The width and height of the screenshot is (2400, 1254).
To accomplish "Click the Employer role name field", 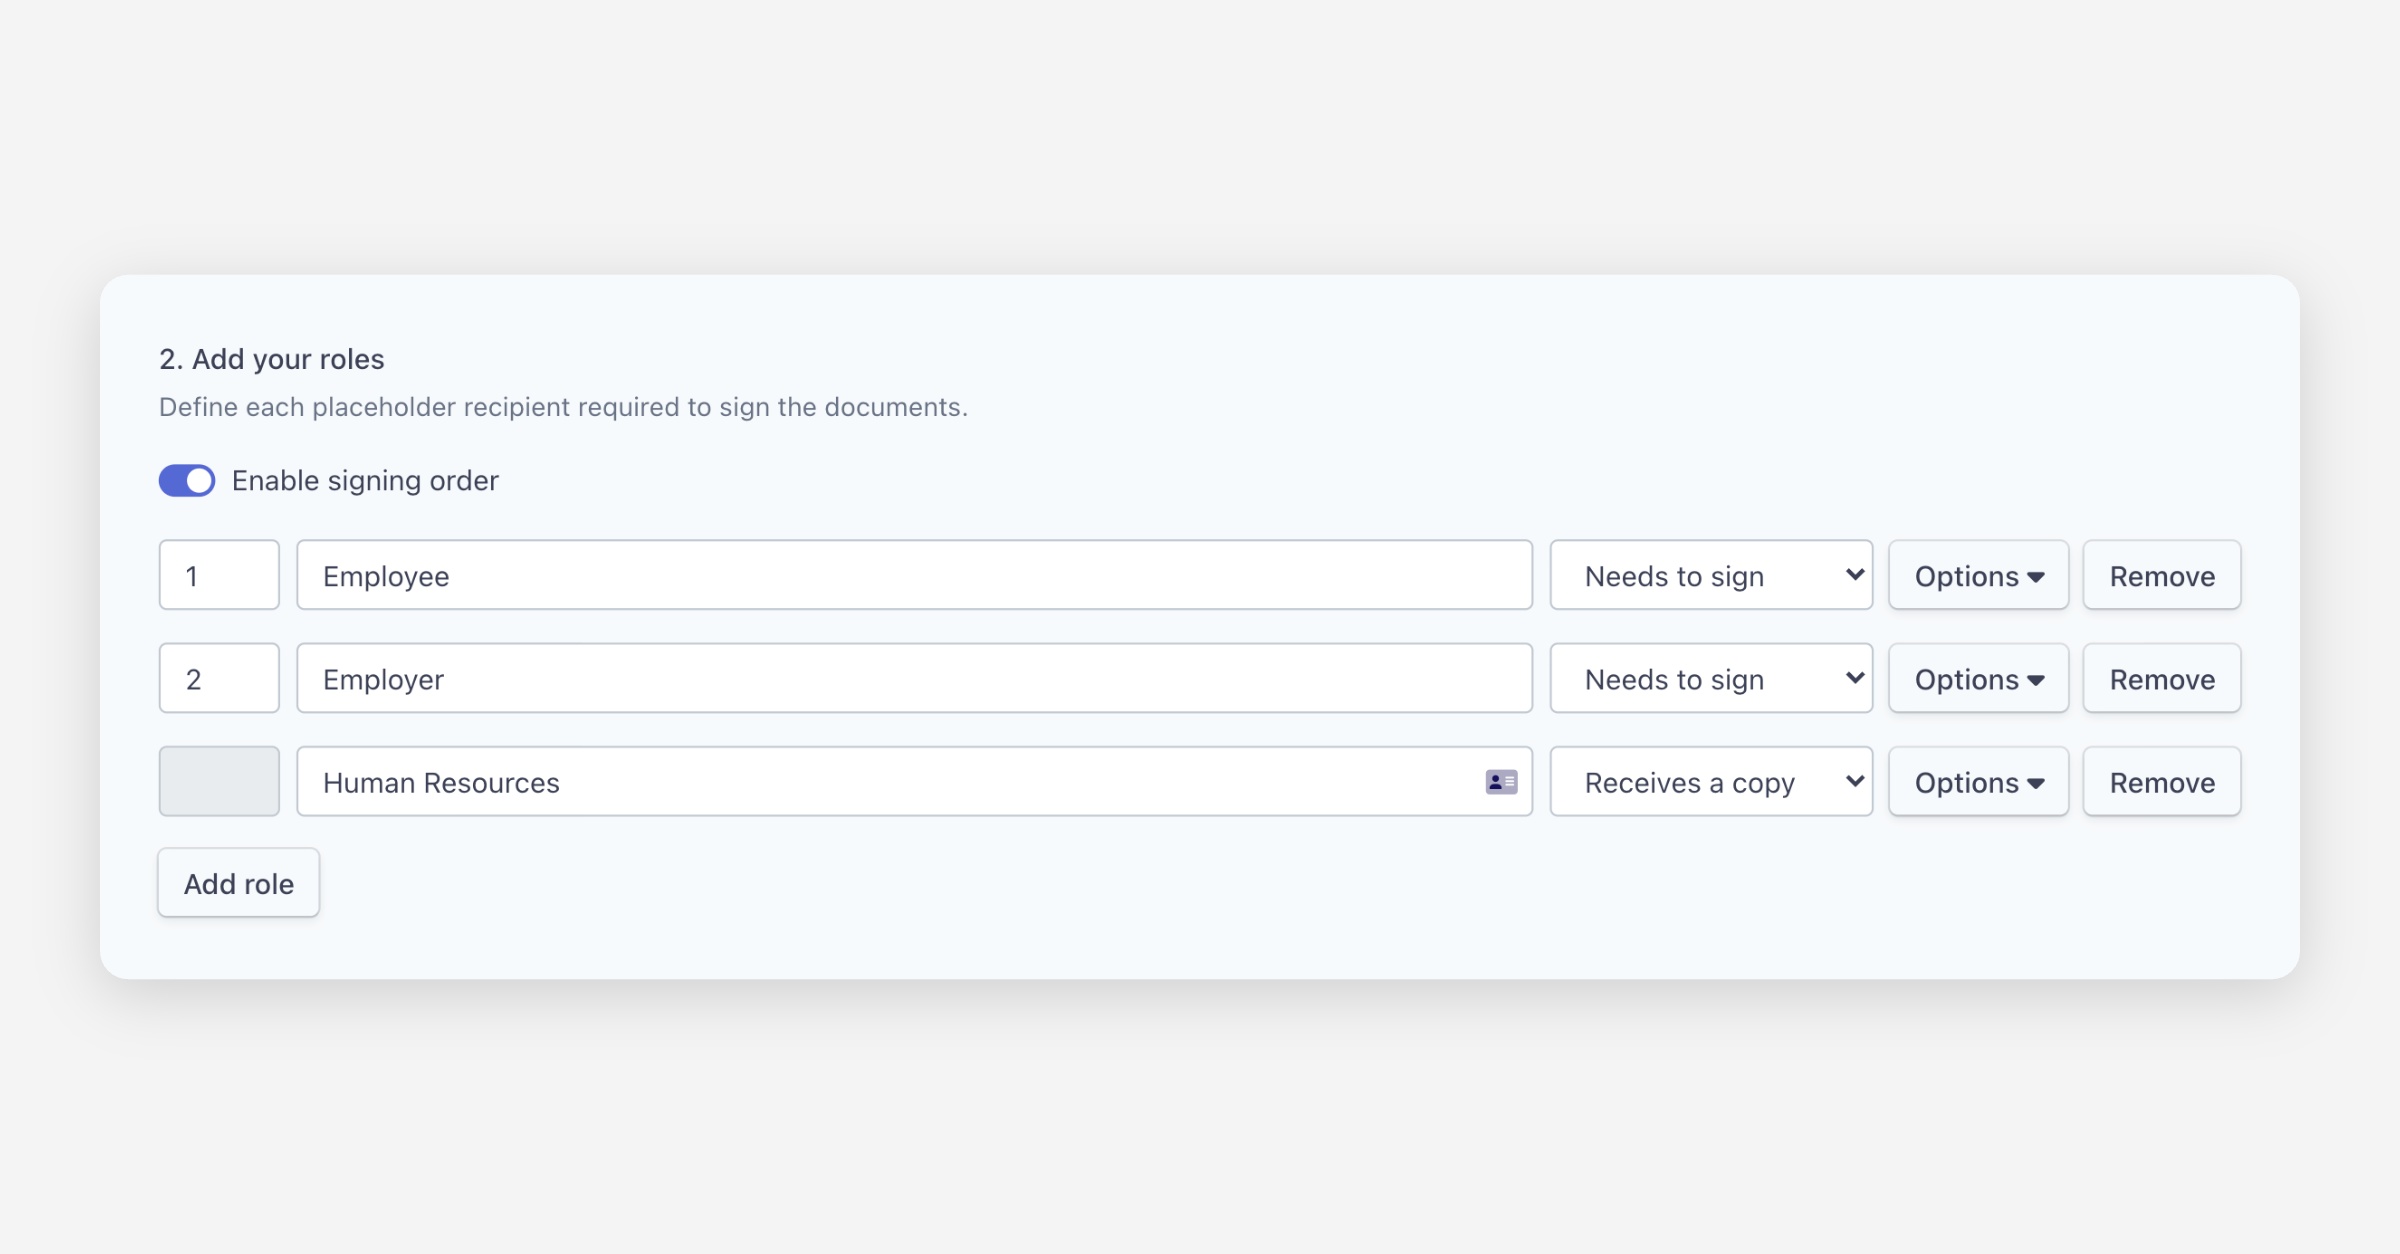I will click(x=913, y=679).
